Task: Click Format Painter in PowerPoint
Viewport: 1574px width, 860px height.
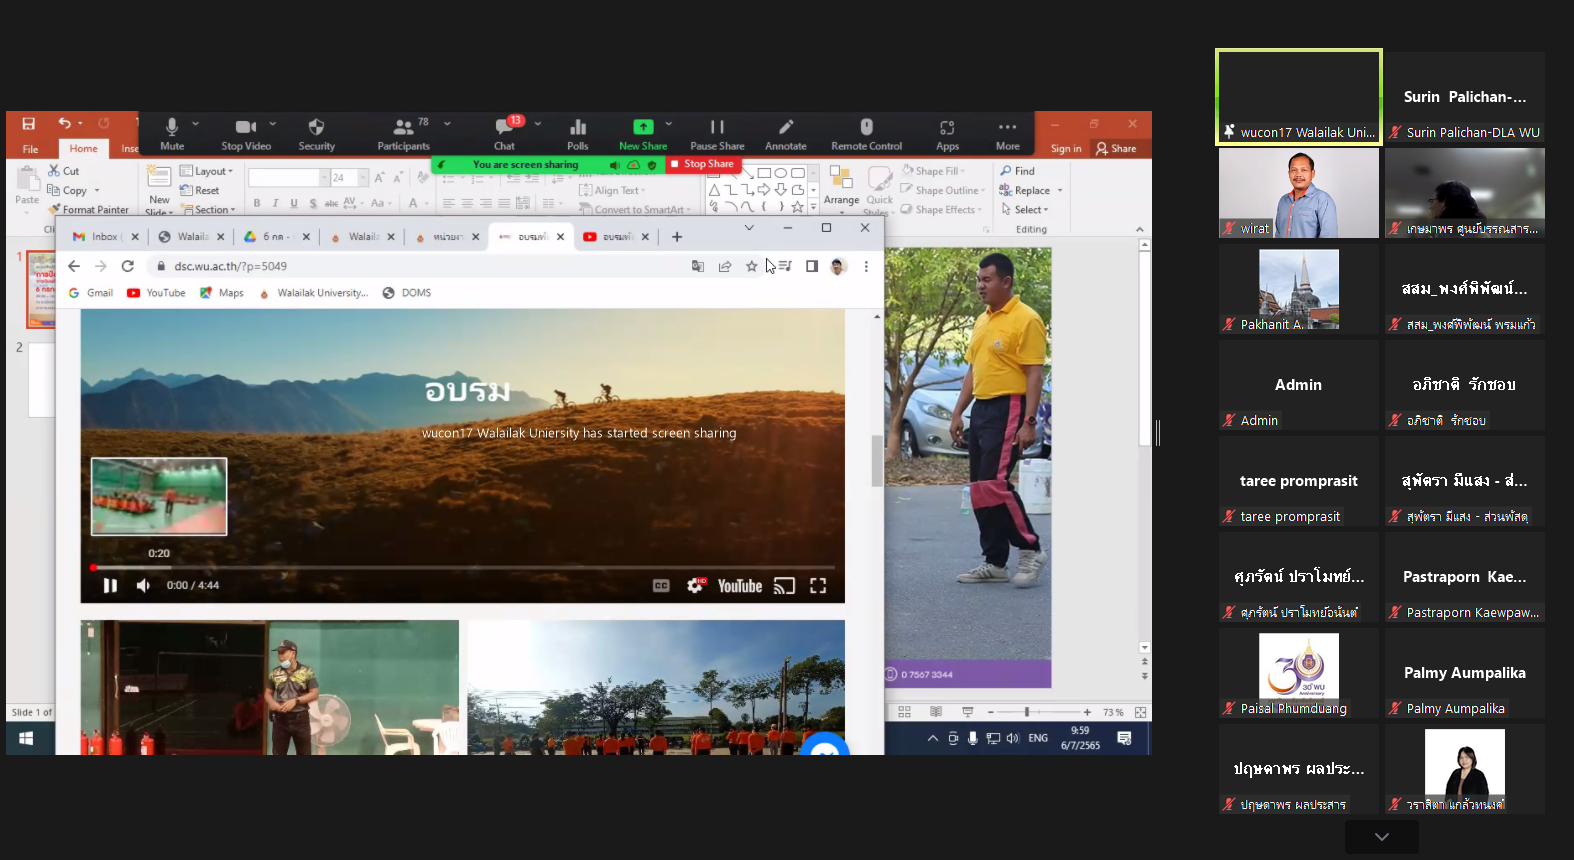Action: 88,210
